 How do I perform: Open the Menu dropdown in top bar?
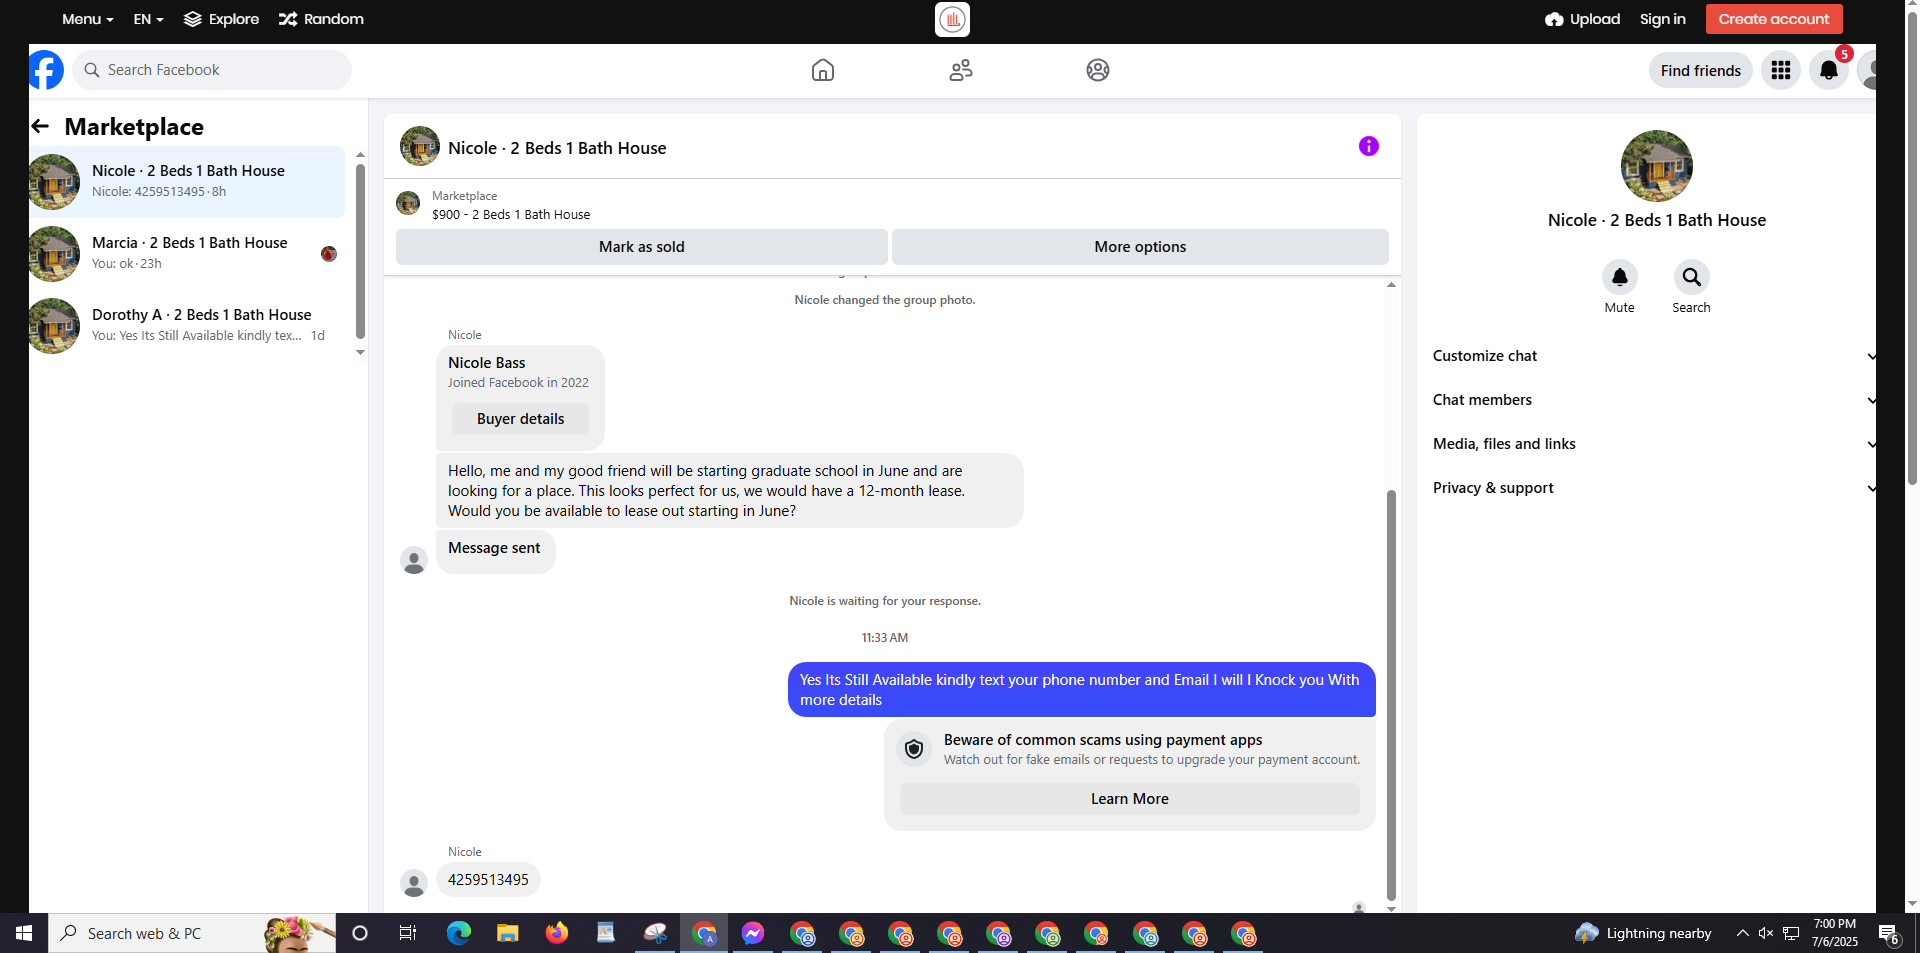(x=87, y=19)
